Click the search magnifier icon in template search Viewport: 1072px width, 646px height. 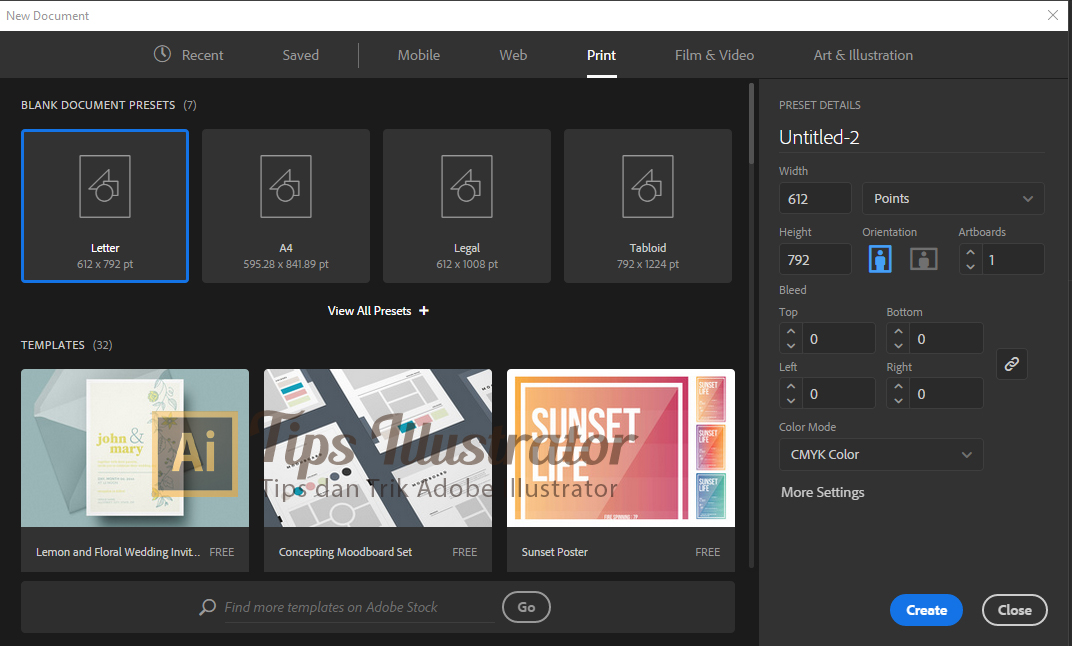pyautogui.click(x=207, y=607)
